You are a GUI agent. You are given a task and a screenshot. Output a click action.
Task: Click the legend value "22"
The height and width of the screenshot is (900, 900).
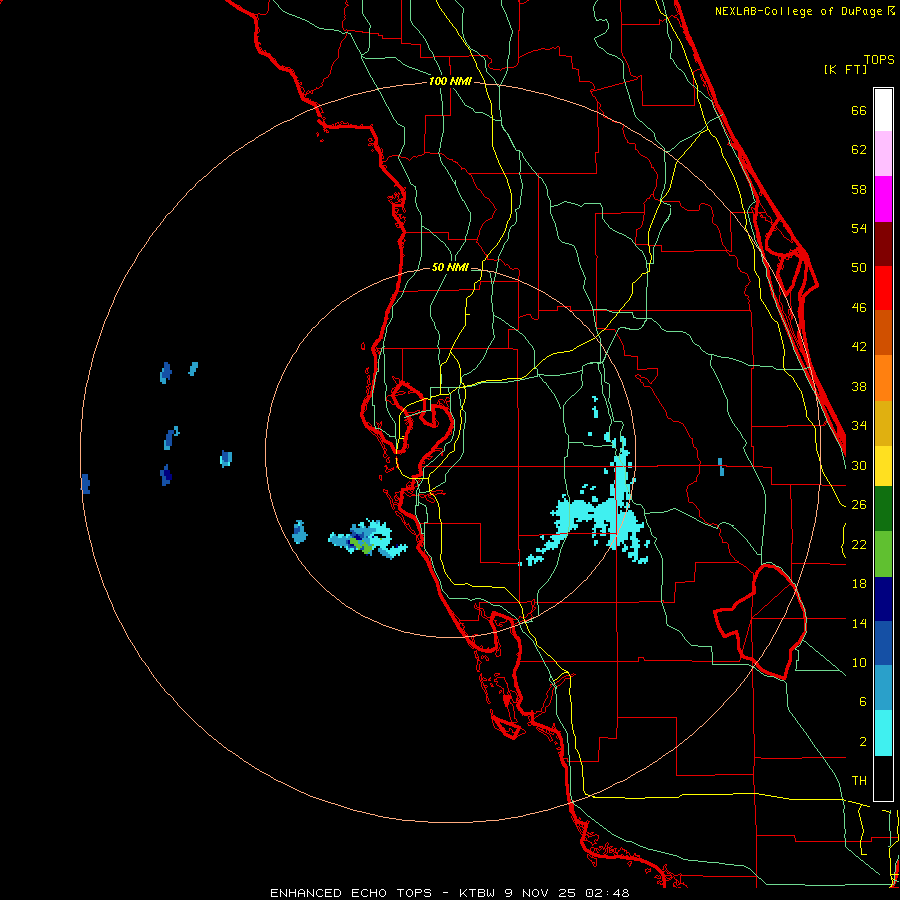tap(859, 544)
